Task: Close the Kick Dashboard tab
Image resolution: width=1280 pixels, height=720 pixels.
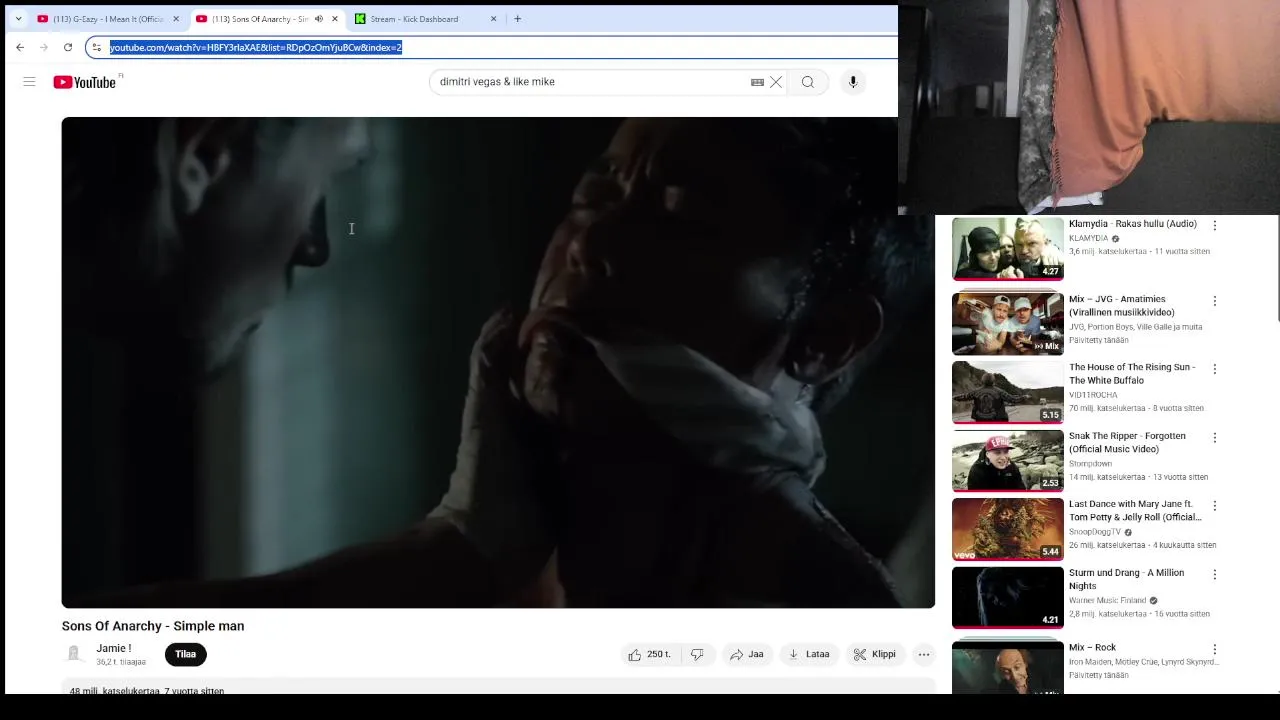Action: click(x=493, y=19)
